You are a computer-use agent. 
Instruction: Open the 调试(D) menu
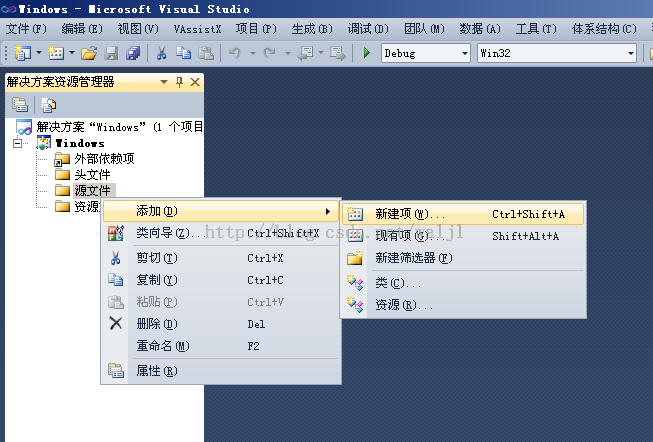pyautogui.click(x=368, y=29)
